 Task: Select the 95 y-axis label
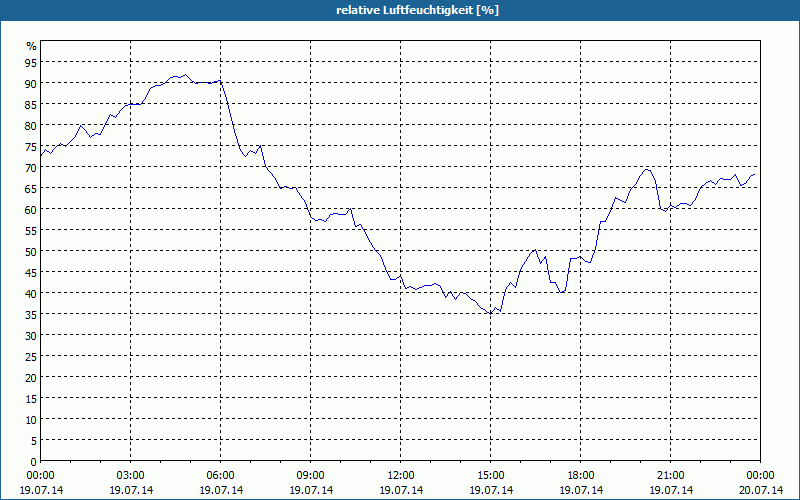point(31,62)
